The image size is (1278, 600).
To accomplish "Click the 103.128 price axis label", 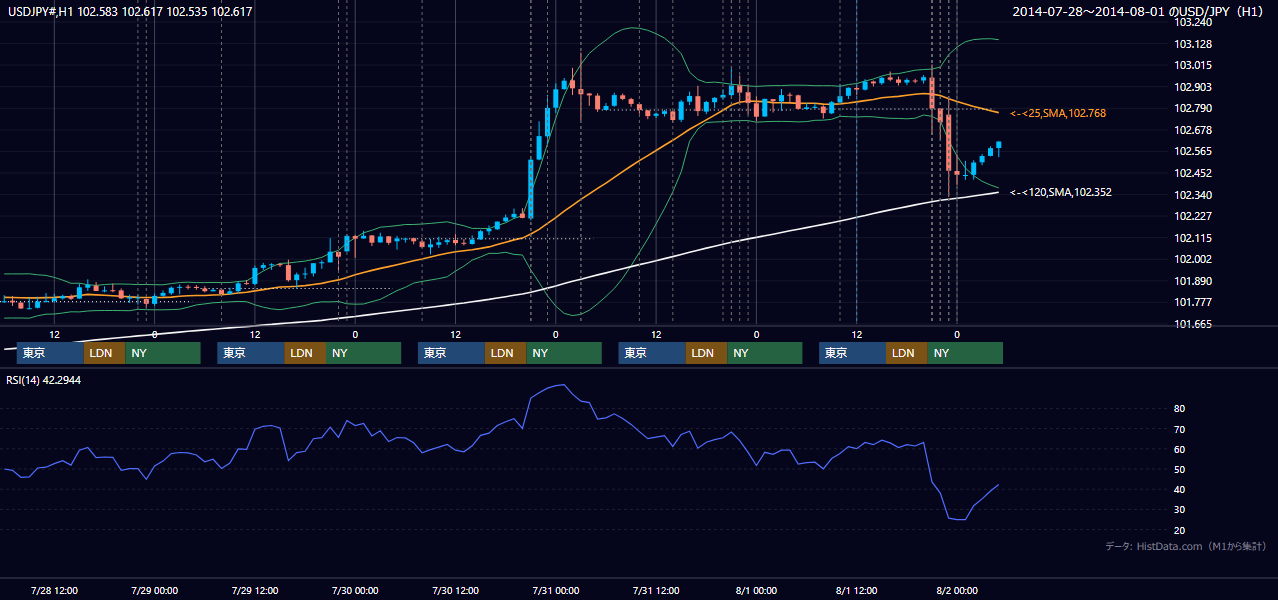I will [x=1195, y=44].
